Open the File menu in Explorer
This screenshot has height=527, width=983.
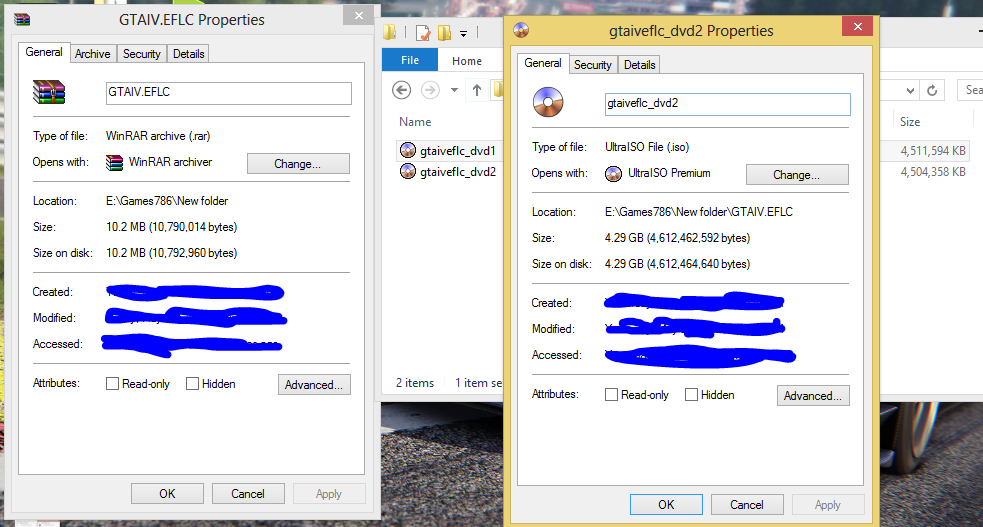pos(410,60)
